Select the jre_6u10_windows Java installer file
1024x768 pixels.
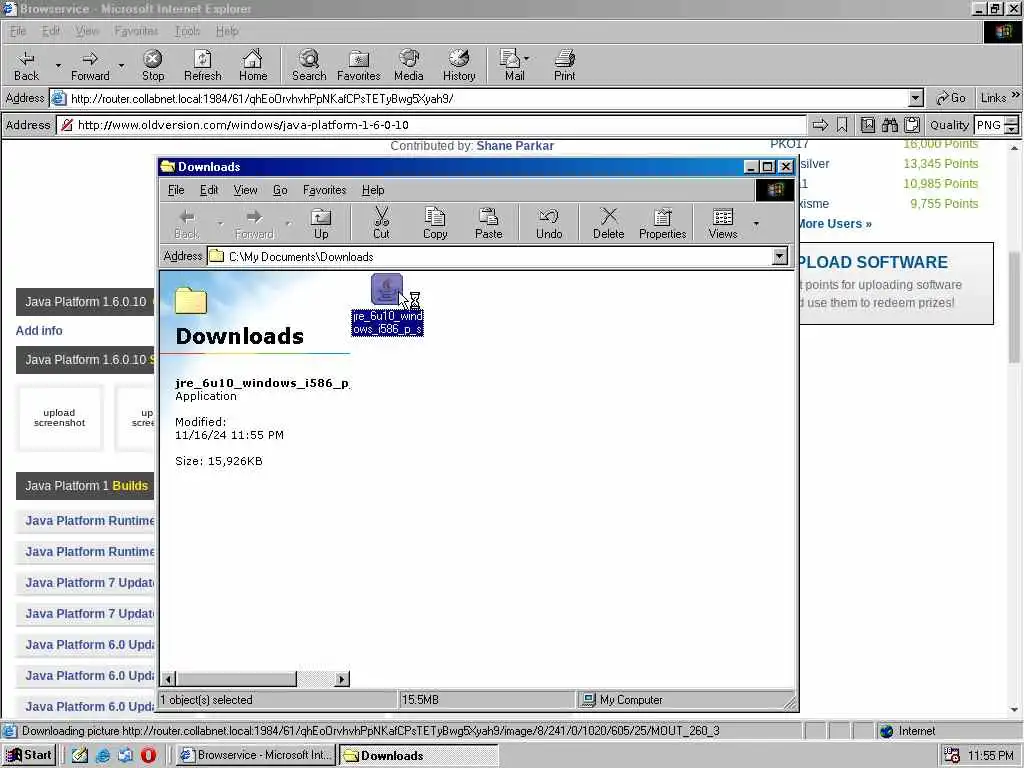tap(387, 304)
